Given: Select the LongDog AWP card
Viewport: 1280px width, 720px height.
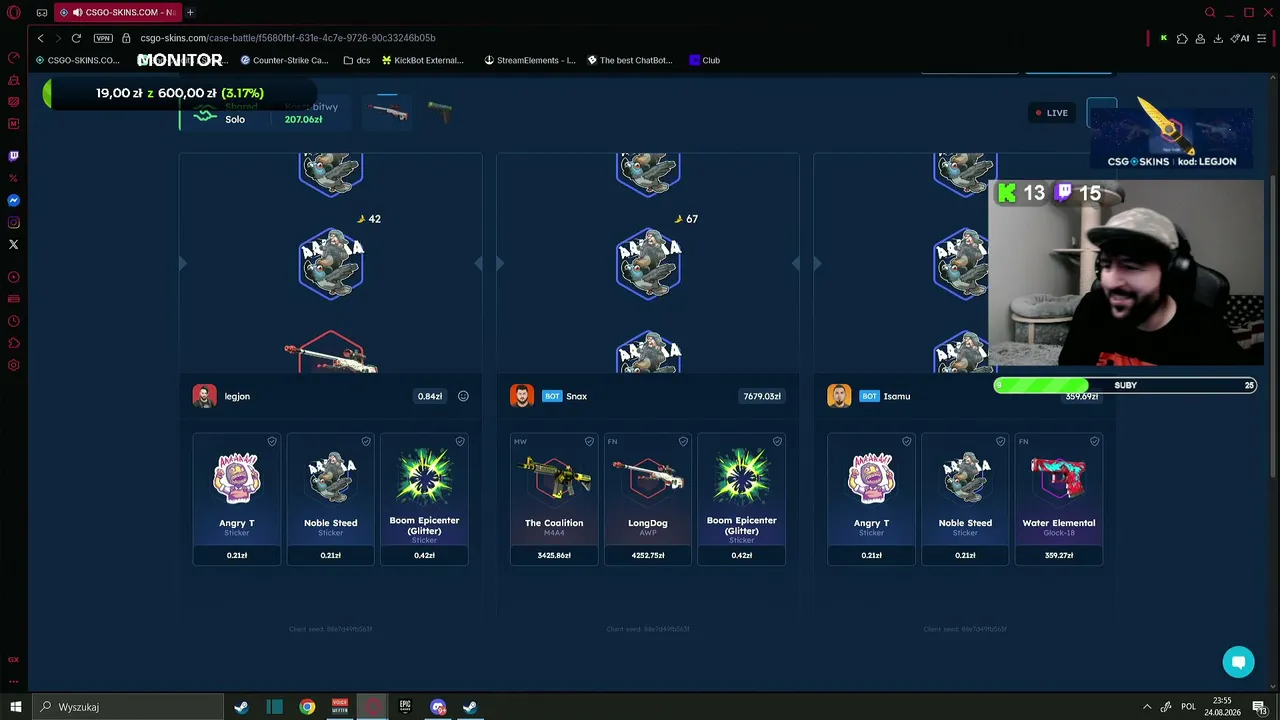Looking at the screenshot, I should (x=648, y=499).
